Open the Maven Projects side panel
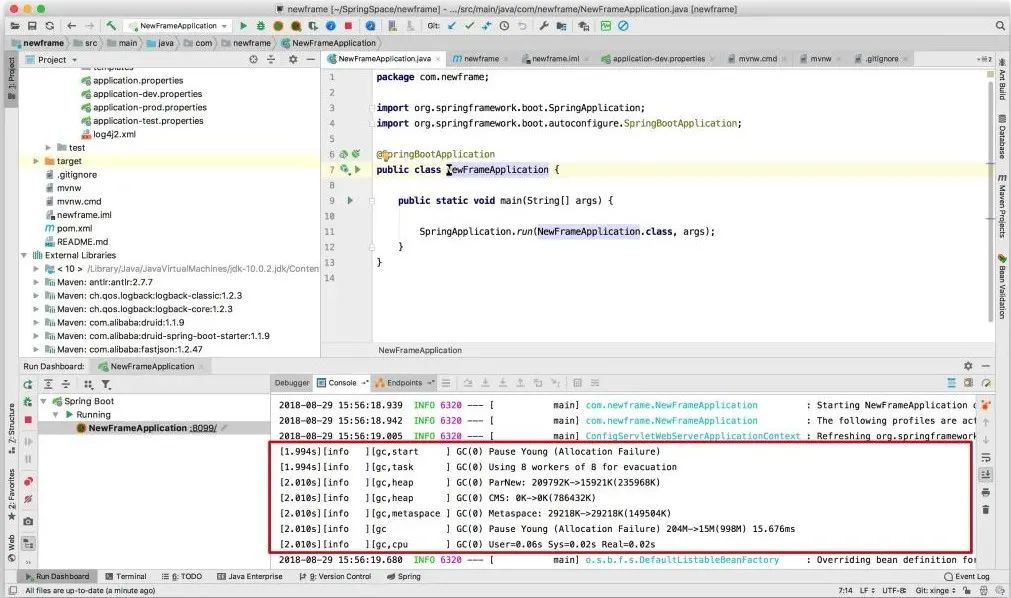The width and height of the screenshot is (1011, 598). tap(1002, 206)
